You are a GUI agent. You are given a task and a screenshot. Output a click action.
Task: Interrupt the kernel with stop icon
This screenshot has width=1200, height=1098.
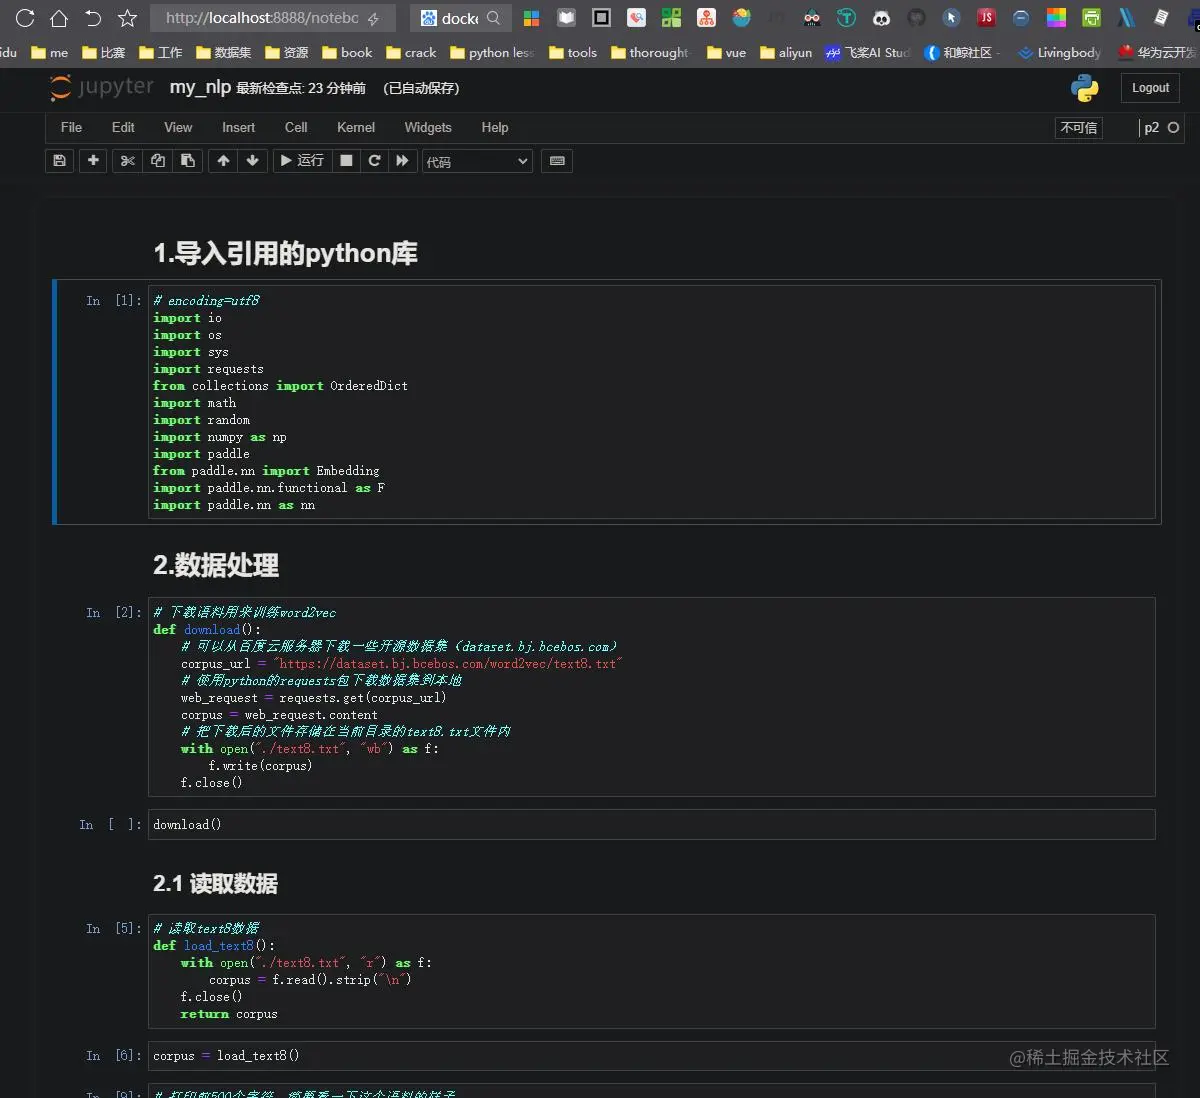click(x=346, y=161)
